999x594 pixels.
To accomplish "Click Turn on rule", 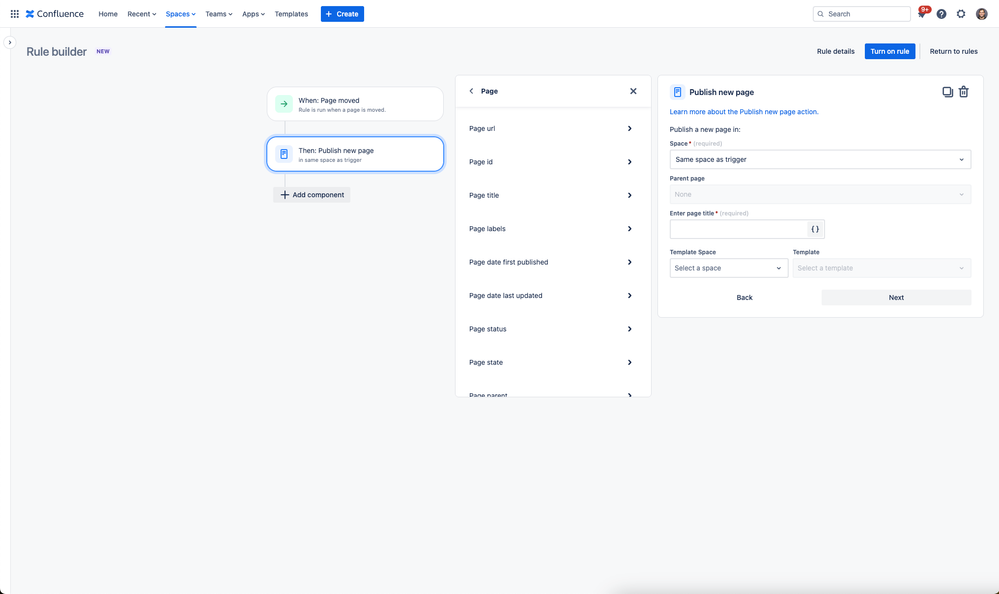I will click(889, 52).
